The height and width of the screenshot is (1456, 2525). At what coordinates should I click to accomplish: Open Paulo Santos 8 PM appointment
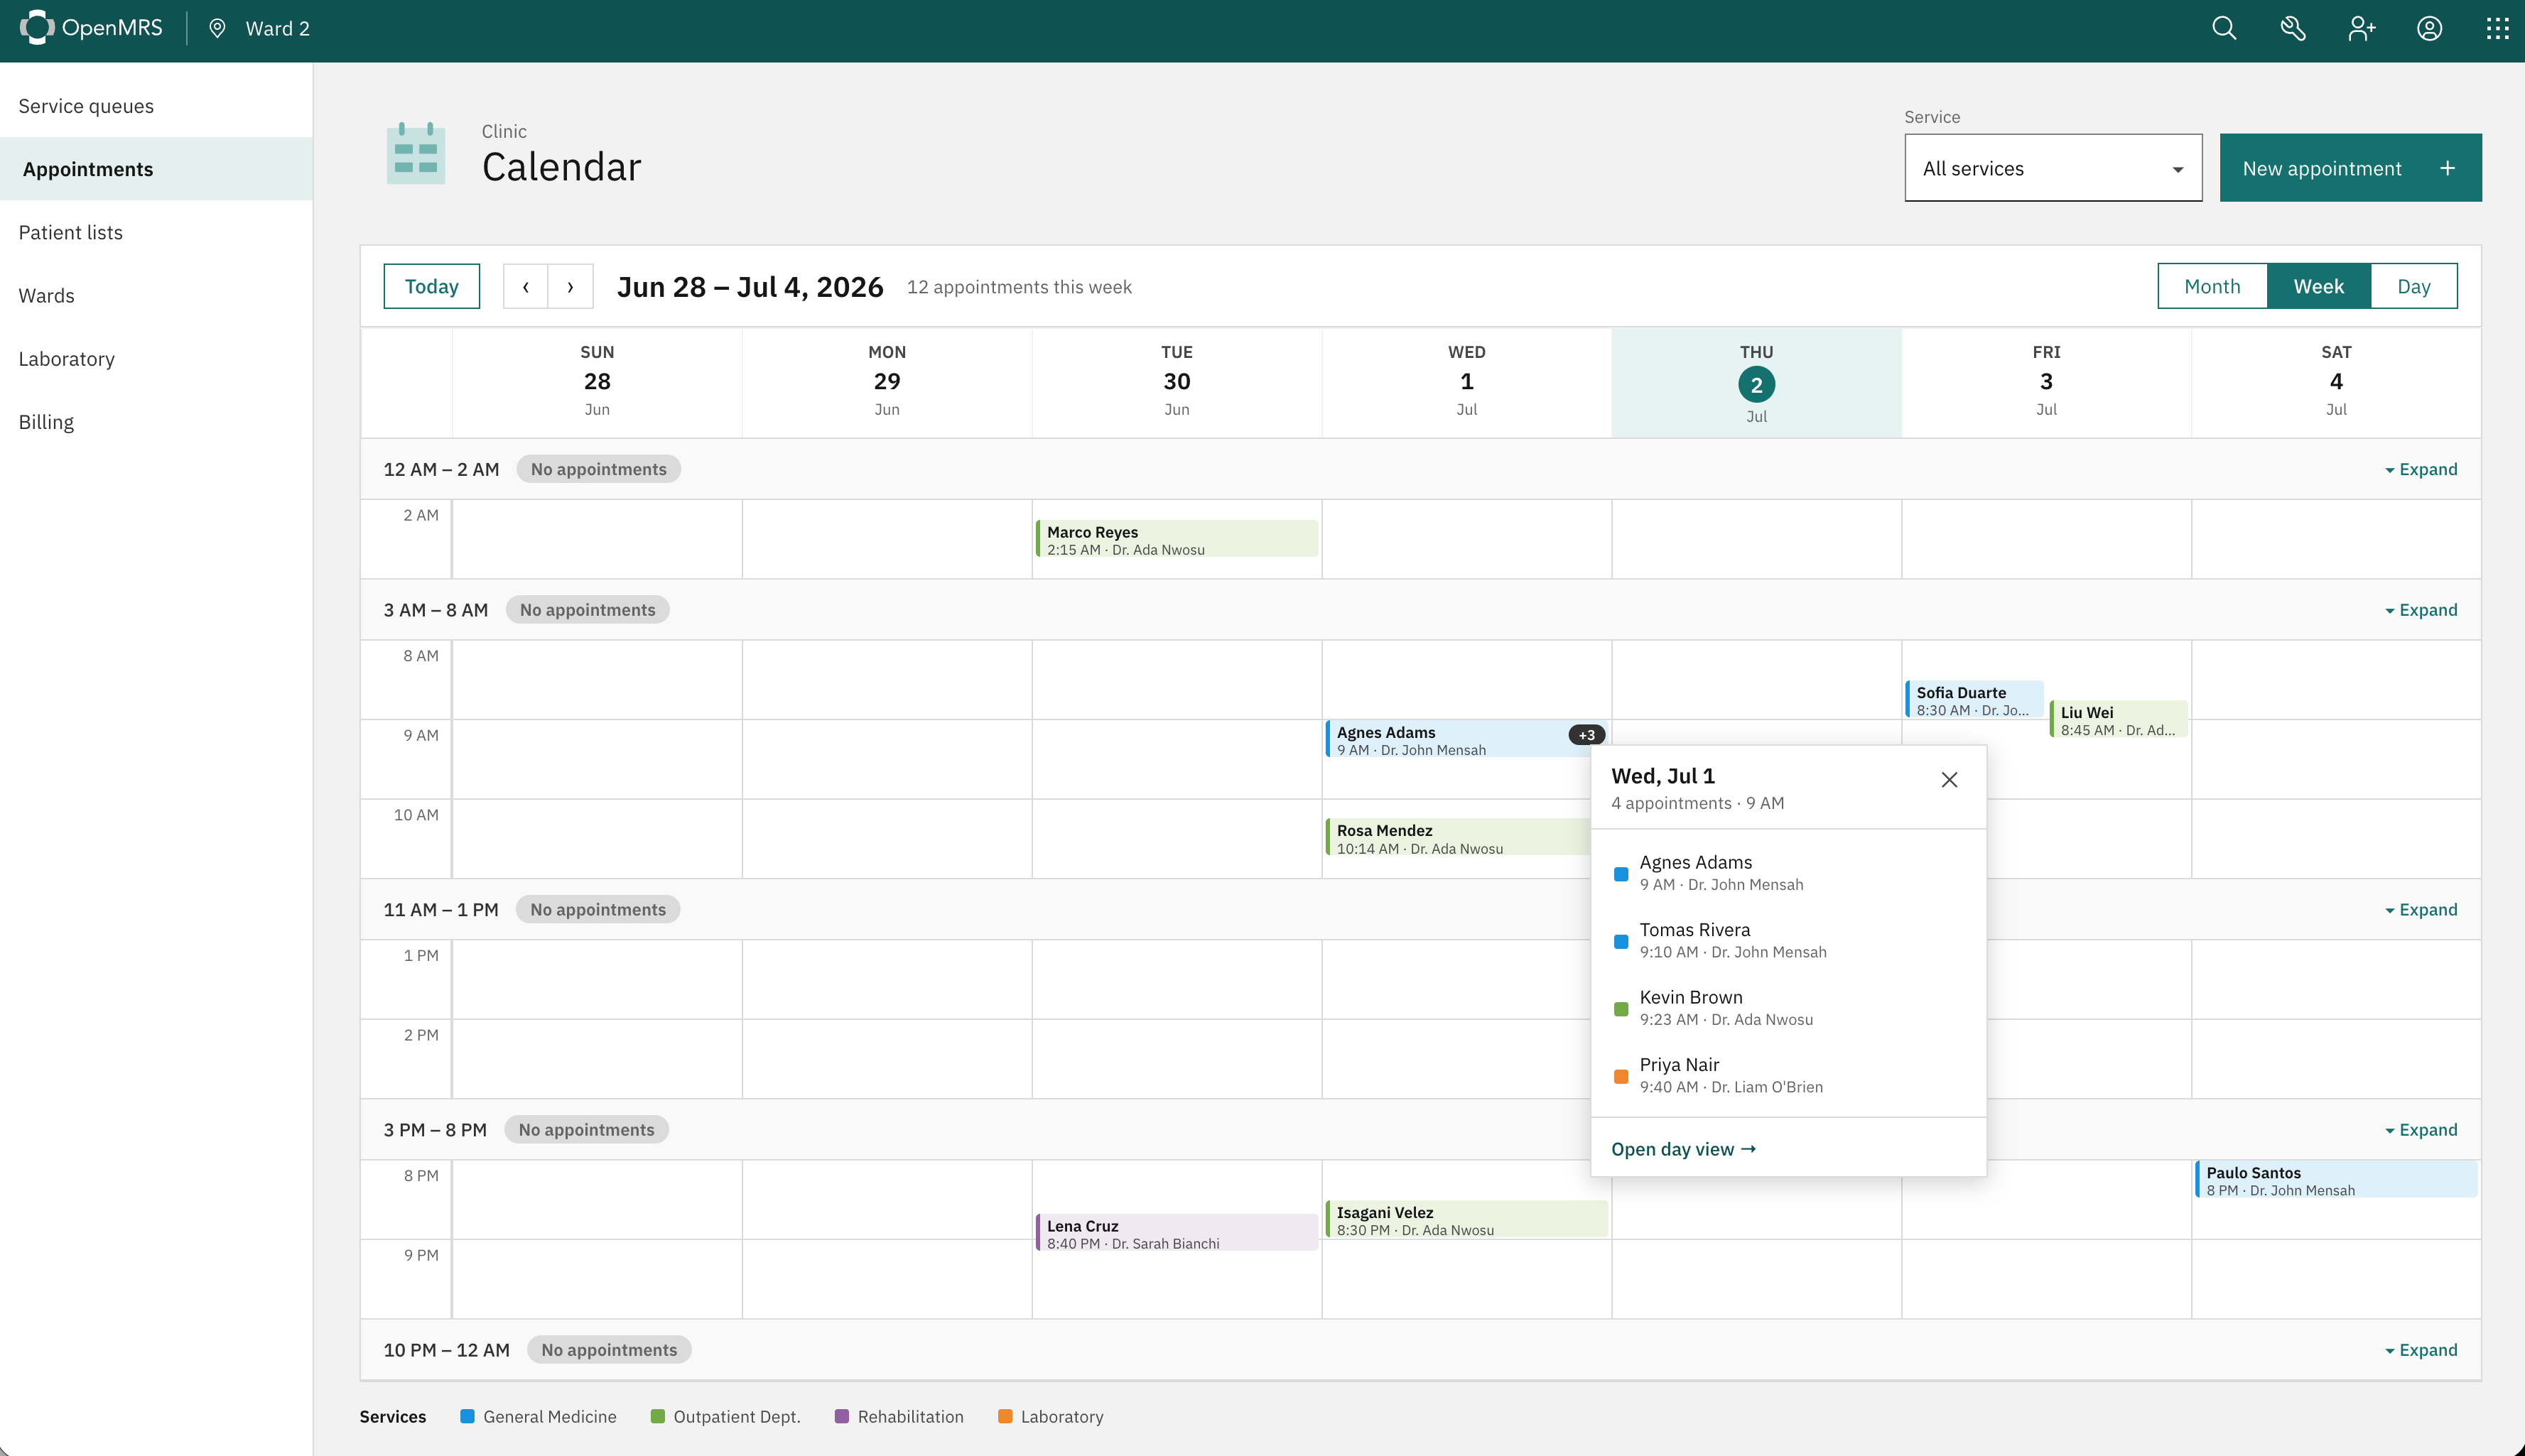click(2336, 1180)
